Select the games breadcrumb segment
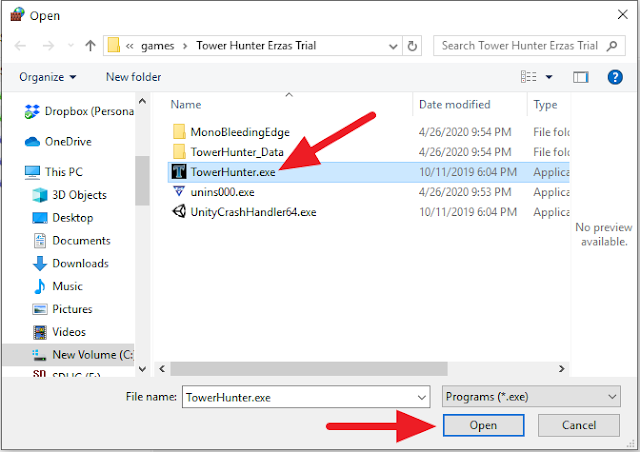The height and width of the screenshot is (452, 640). 158,46
